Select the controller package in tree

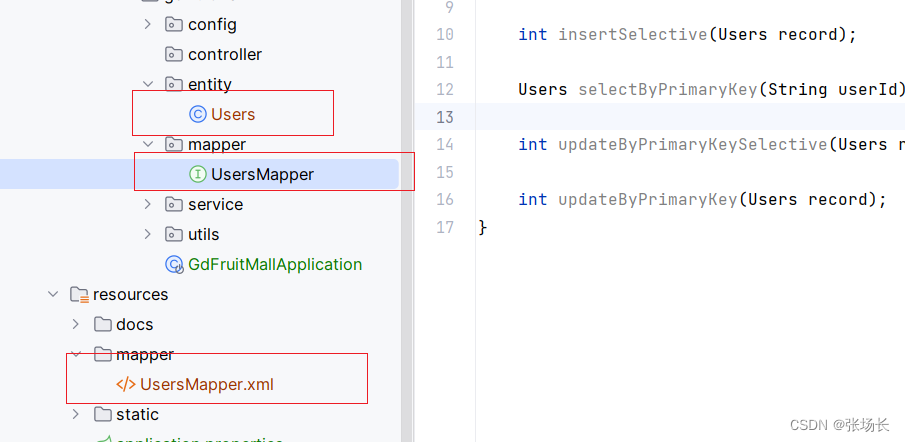[x=225, y=54]
